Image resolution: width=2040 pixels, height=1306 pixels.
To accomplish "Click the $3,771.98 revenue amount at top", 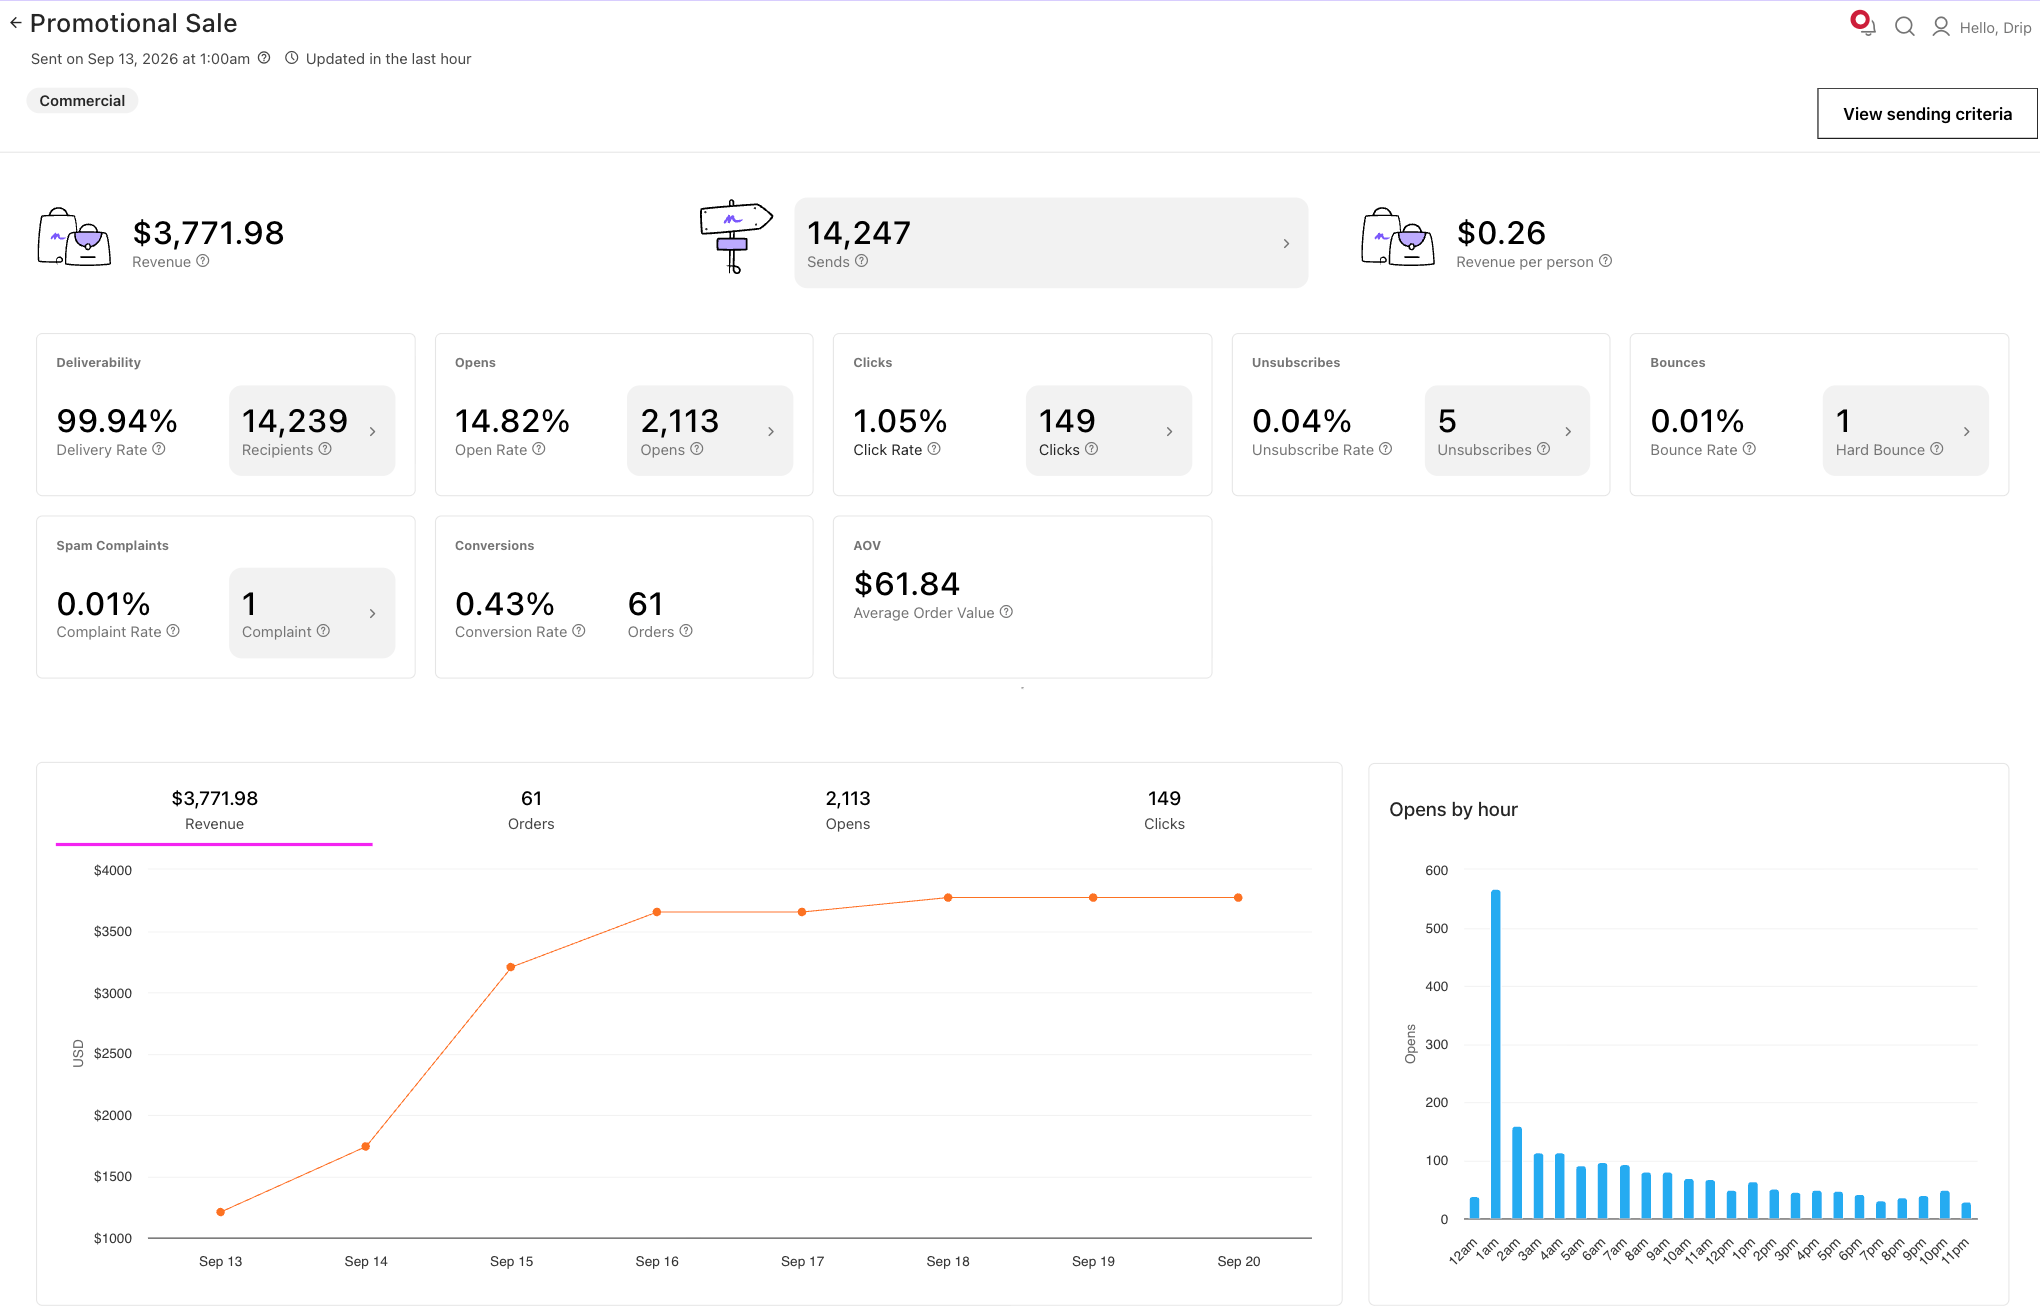I will (208, 233).
